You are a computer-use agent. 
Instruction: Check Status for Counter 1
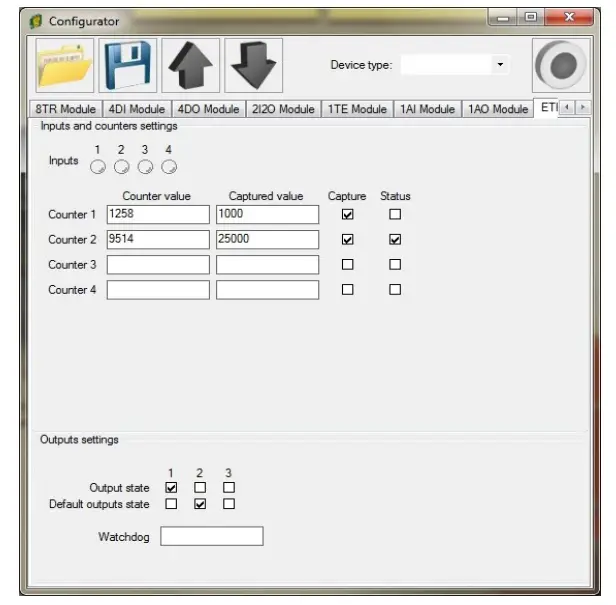tap(395, 214)
